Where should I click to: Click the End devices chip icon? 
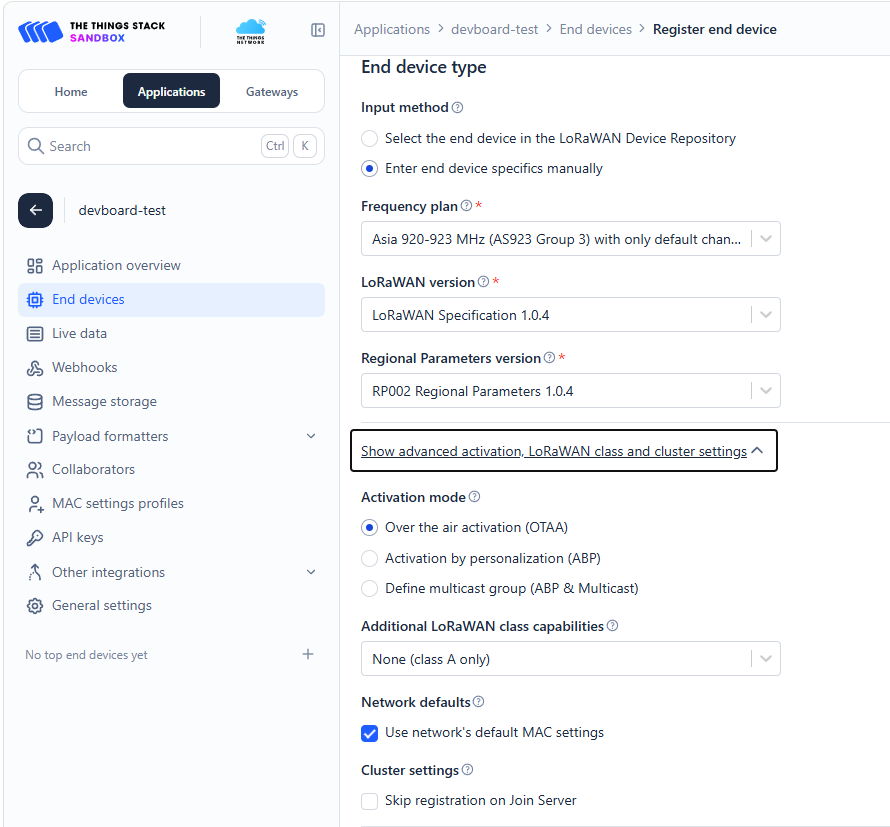coord(35,300)
